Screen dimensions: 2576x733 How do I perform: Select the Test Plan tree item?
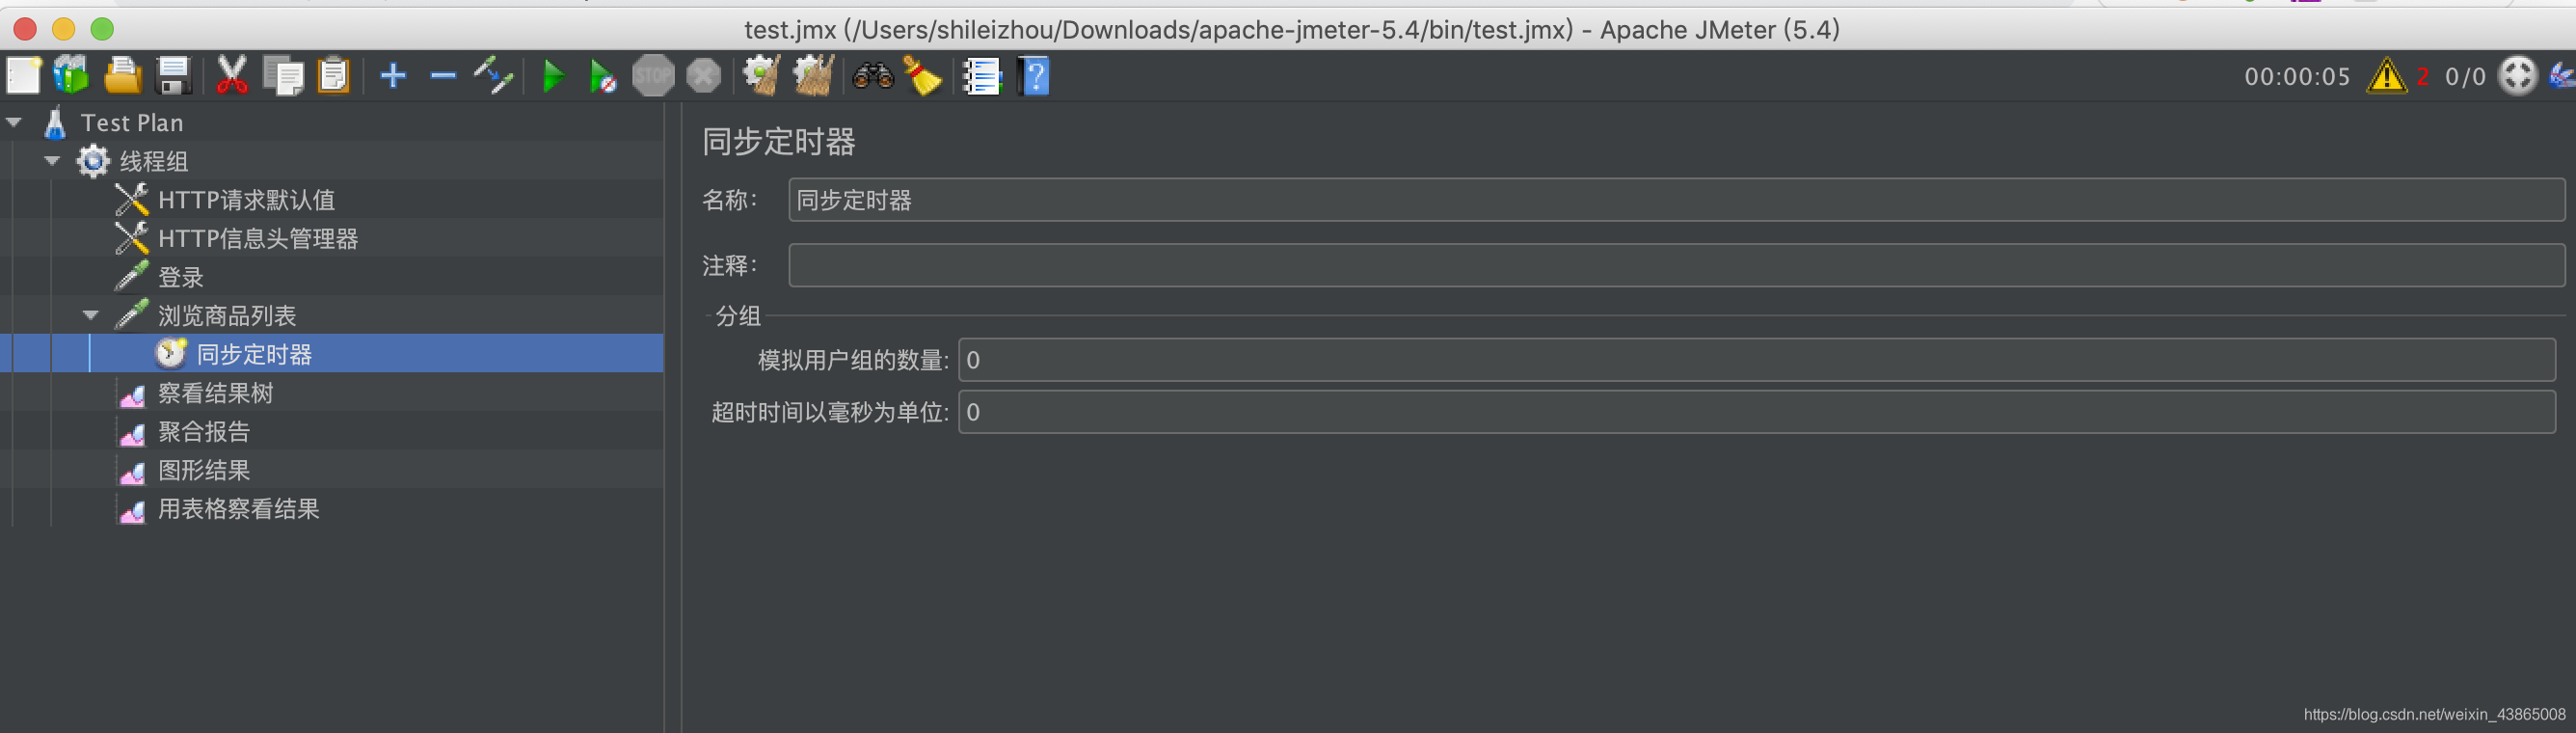(x=131, y=123)
